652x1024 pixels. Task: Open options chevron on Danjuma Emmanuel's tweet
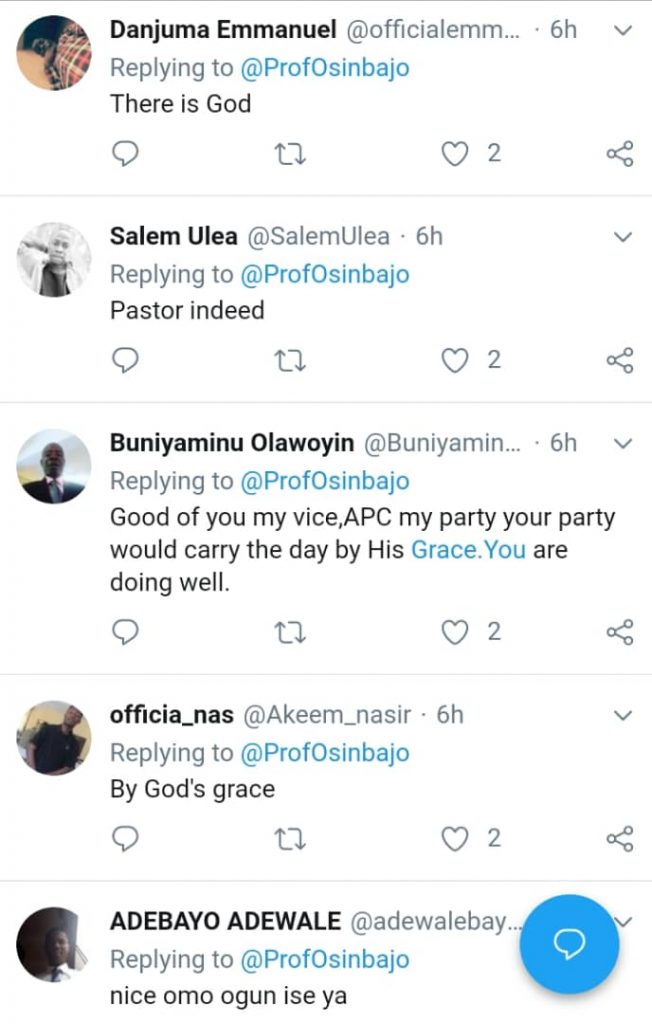coord(623,31)
